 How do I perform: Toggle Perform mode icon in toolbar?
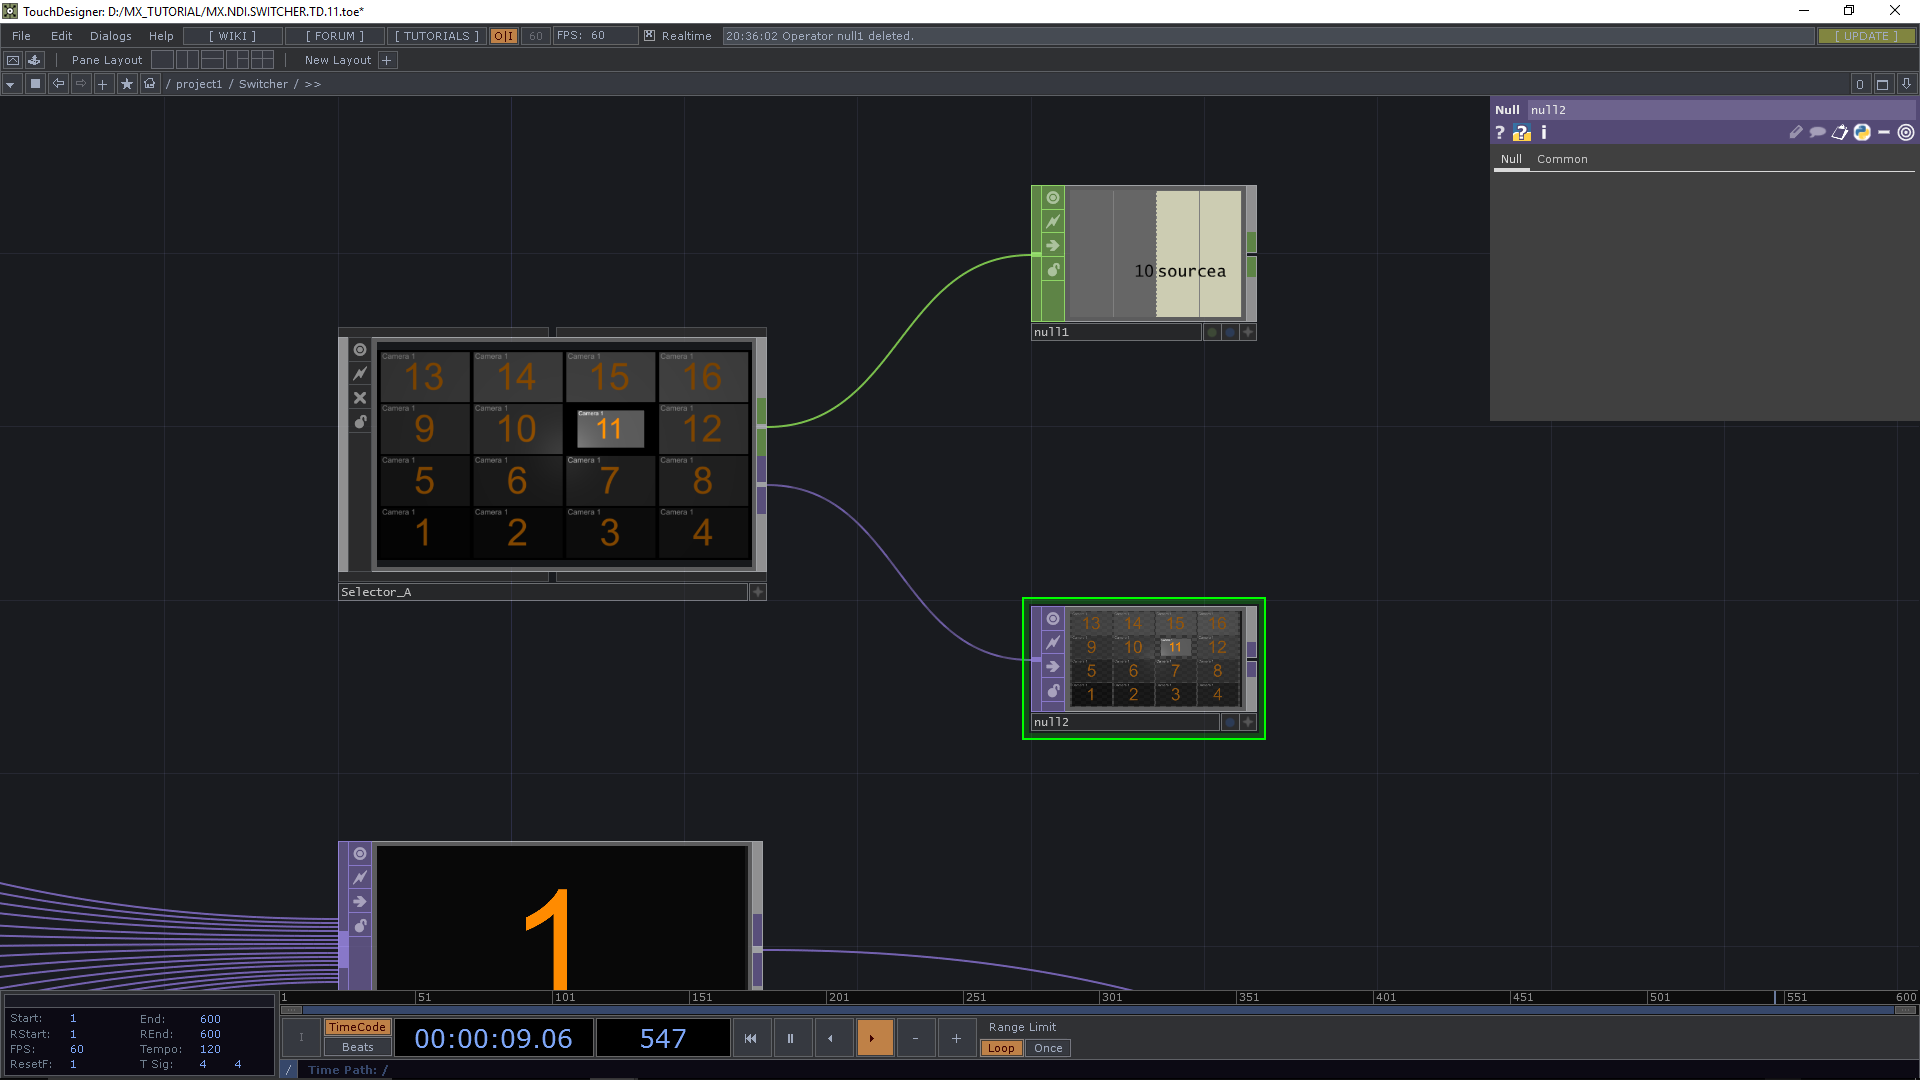(x=13, y=60)
